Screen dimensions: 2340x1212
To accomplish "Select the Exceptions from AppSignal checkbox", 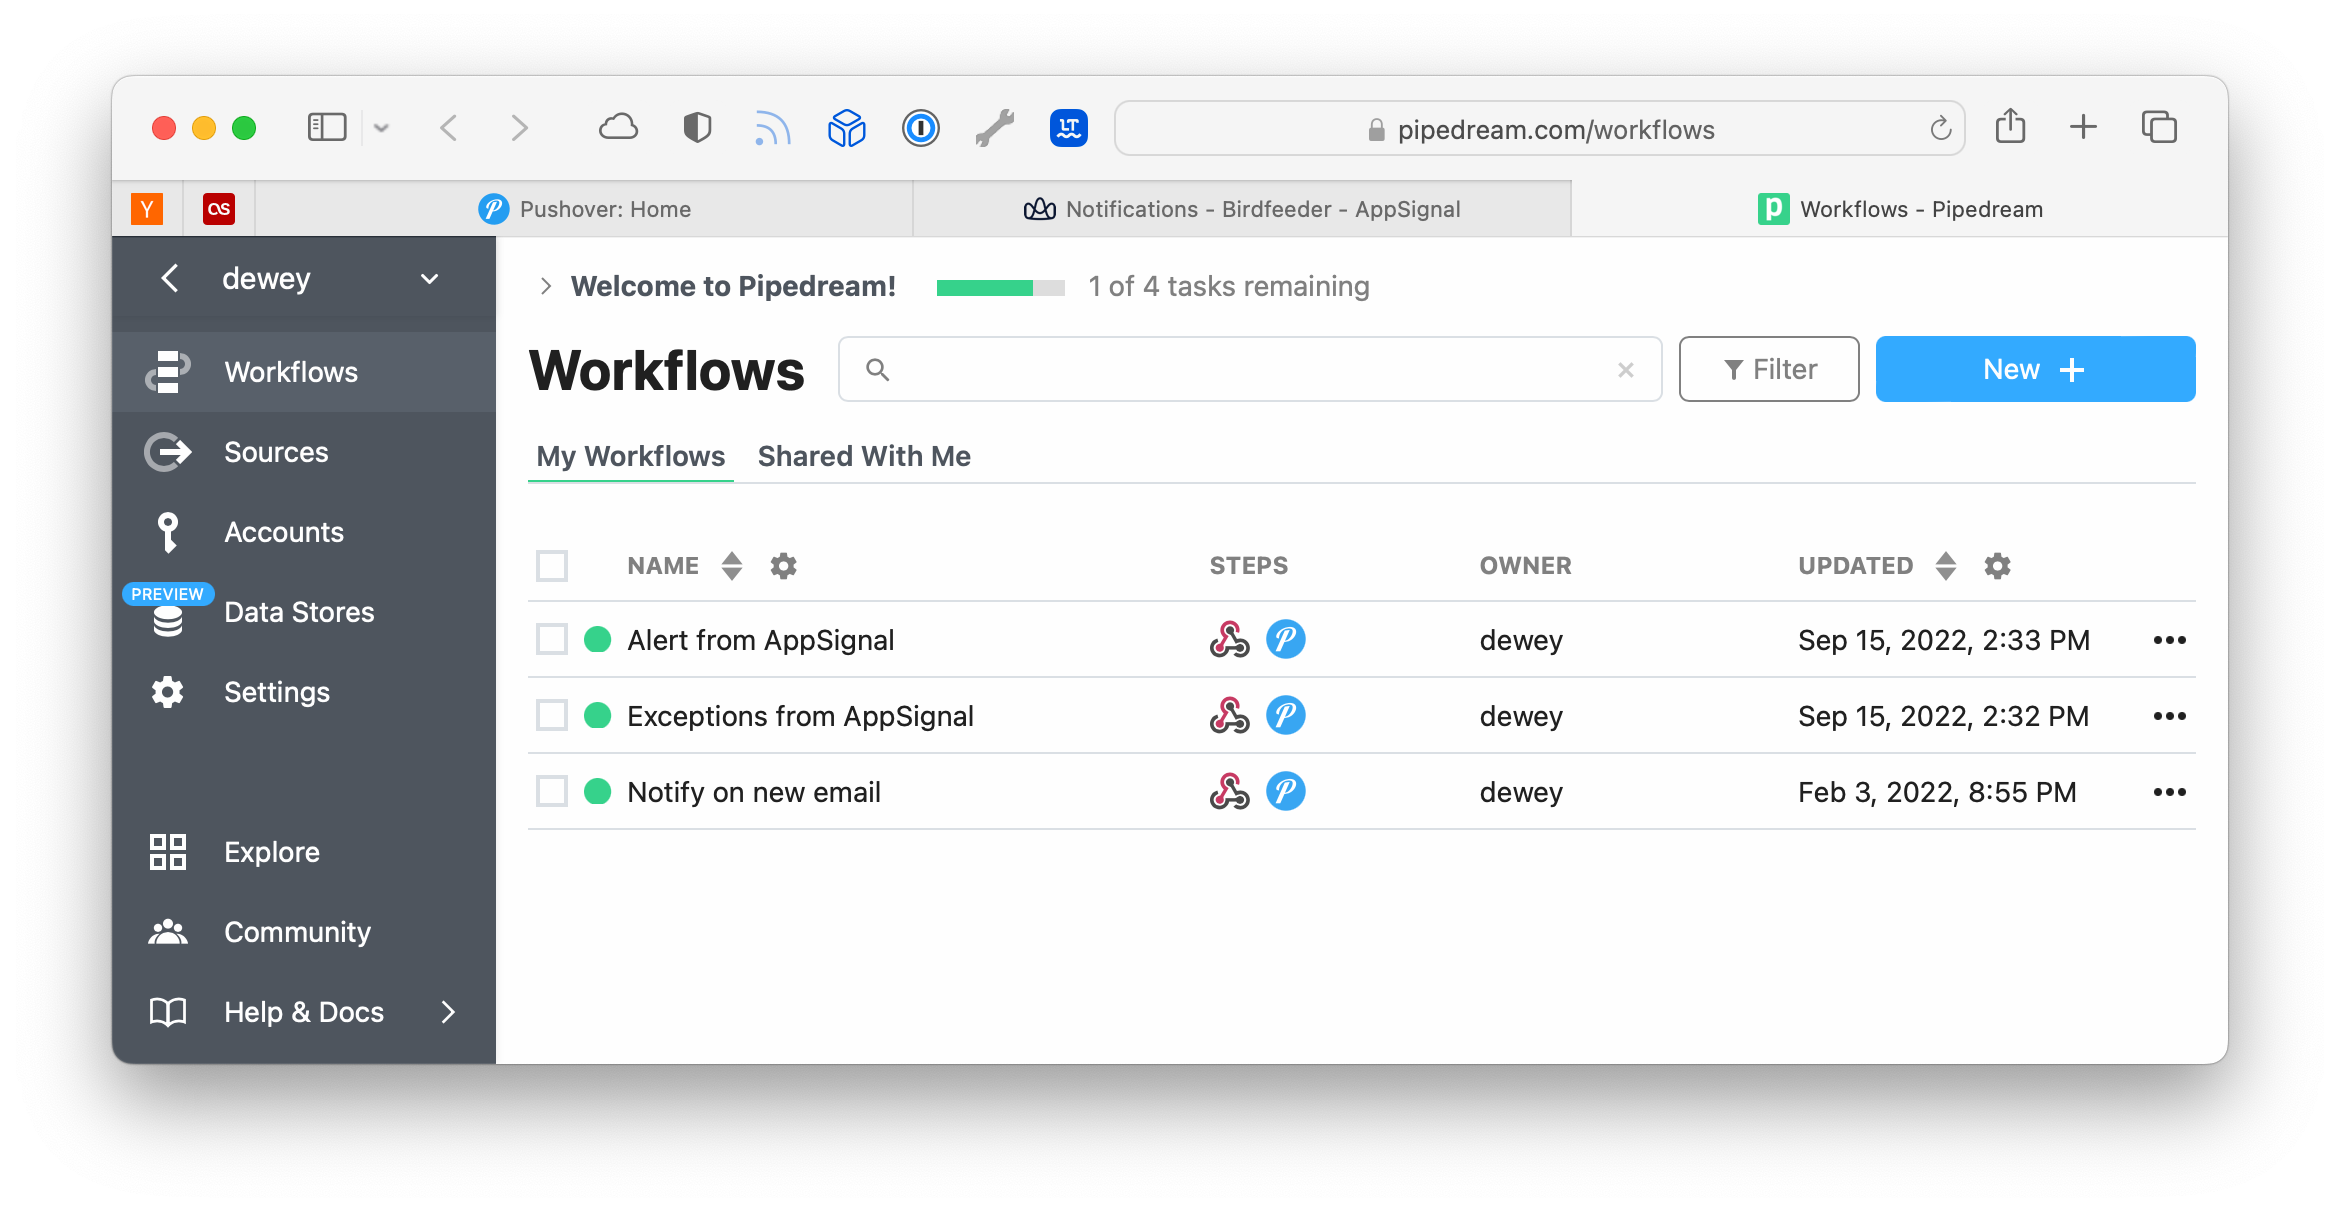I will pos(552,716).
